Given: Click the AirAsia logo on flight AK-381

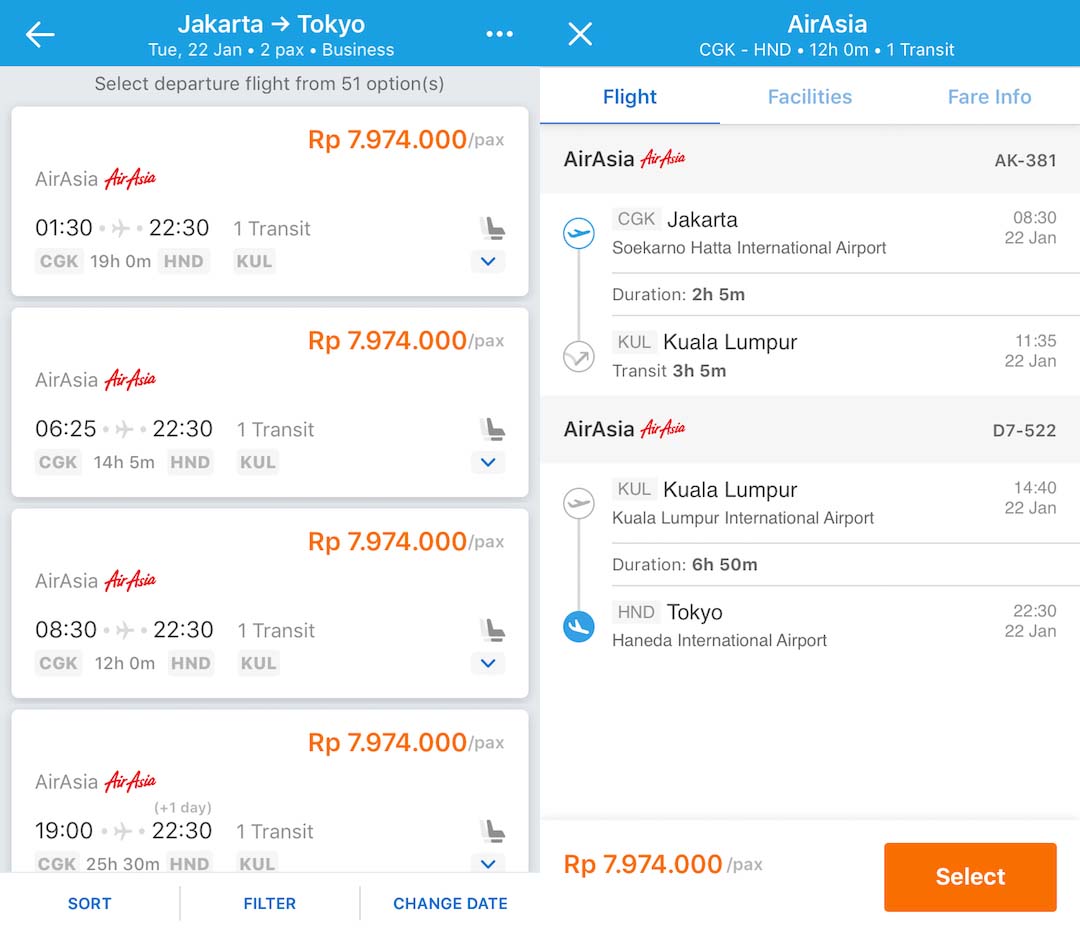Looking at the screenshot, I should point(664,158).
